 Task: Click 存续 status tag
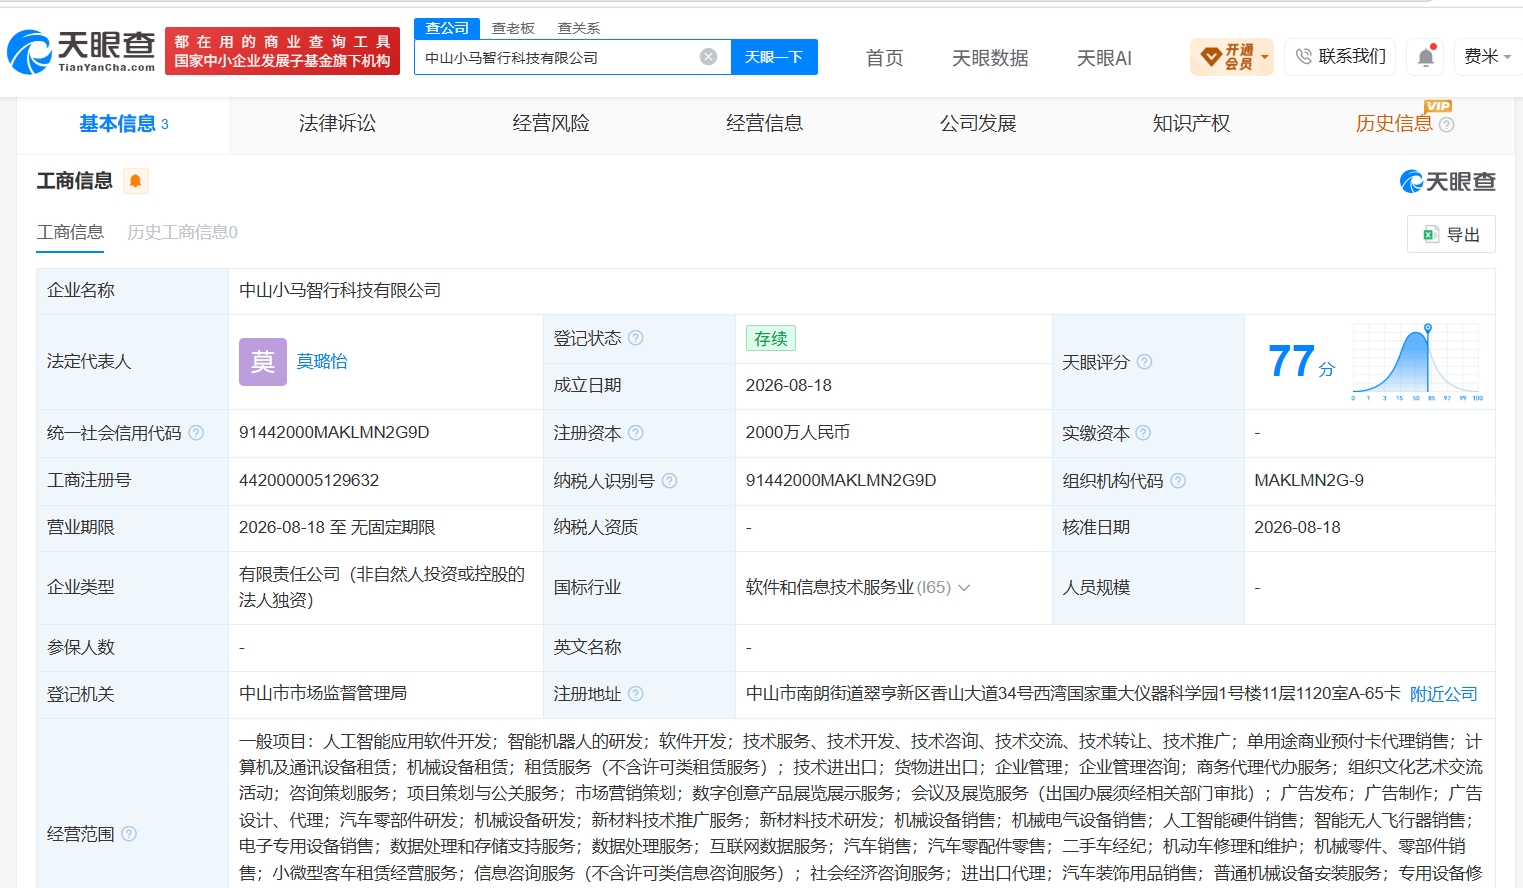[x=770, y=339]
